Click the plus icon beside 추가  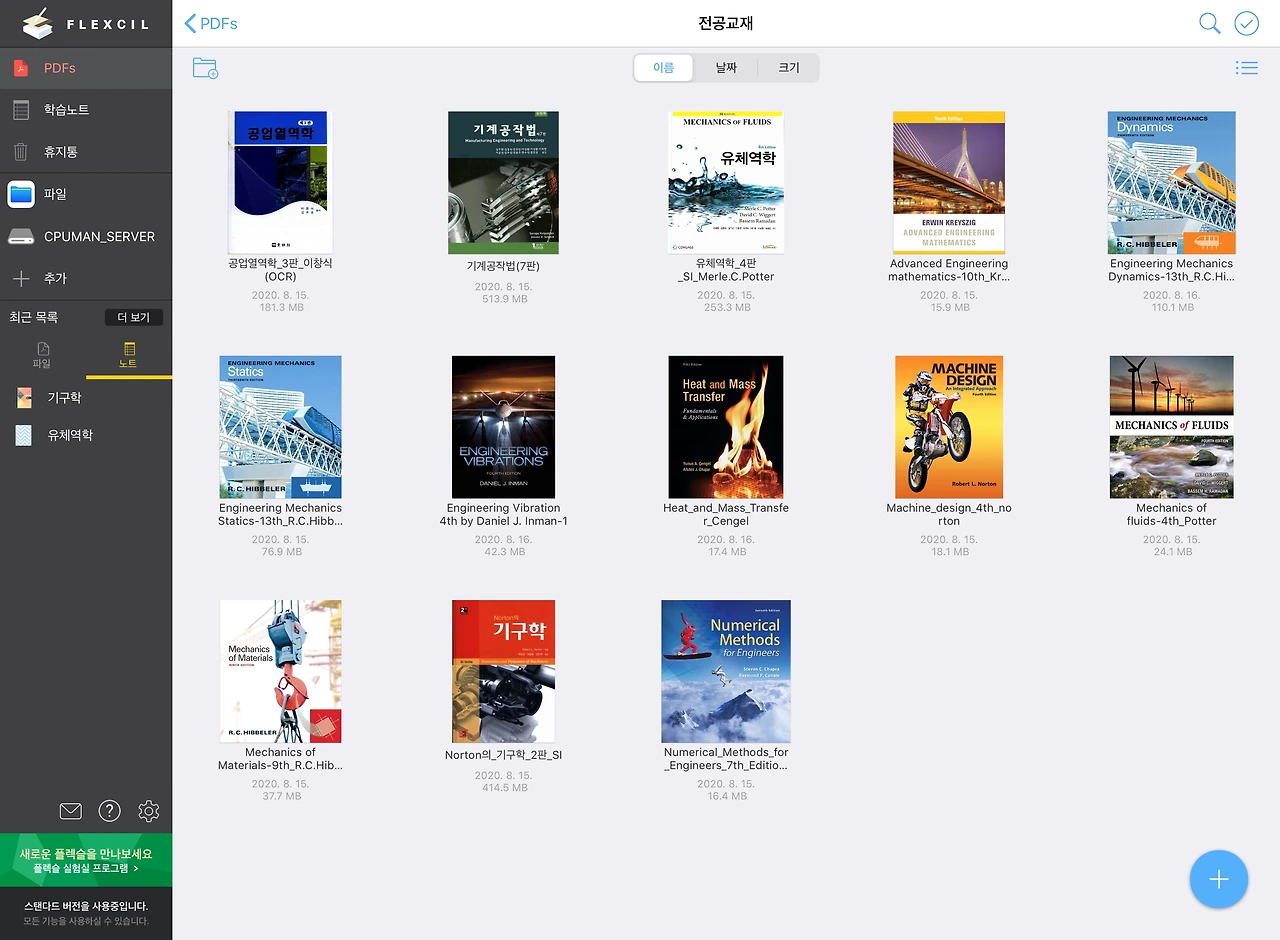(x=21, y=279)
